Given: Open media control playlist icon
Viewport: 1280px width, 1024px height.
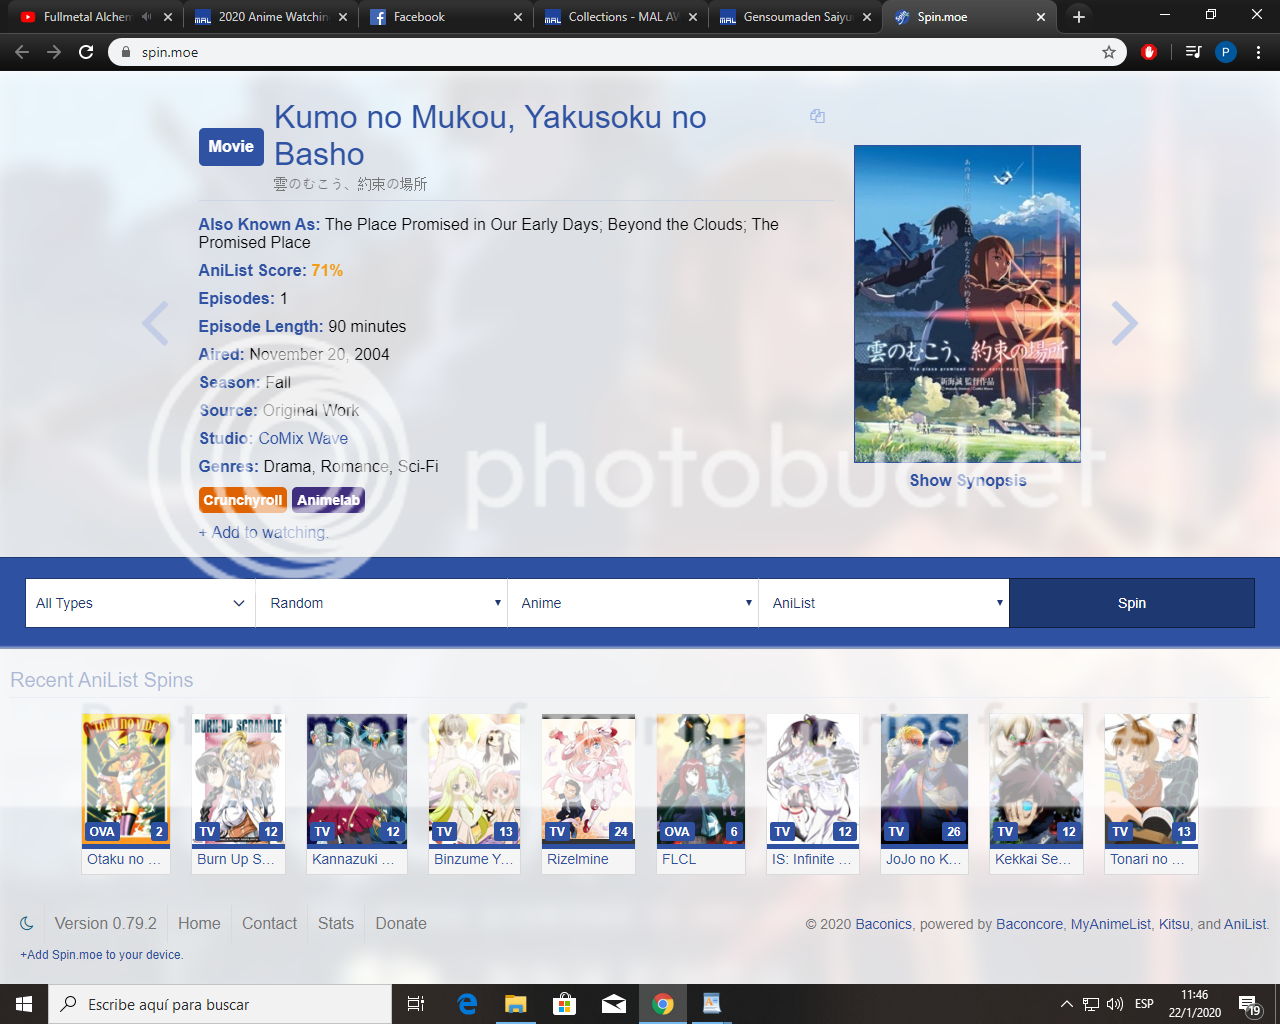Looking at the screenshot, I should point(1193,52).
